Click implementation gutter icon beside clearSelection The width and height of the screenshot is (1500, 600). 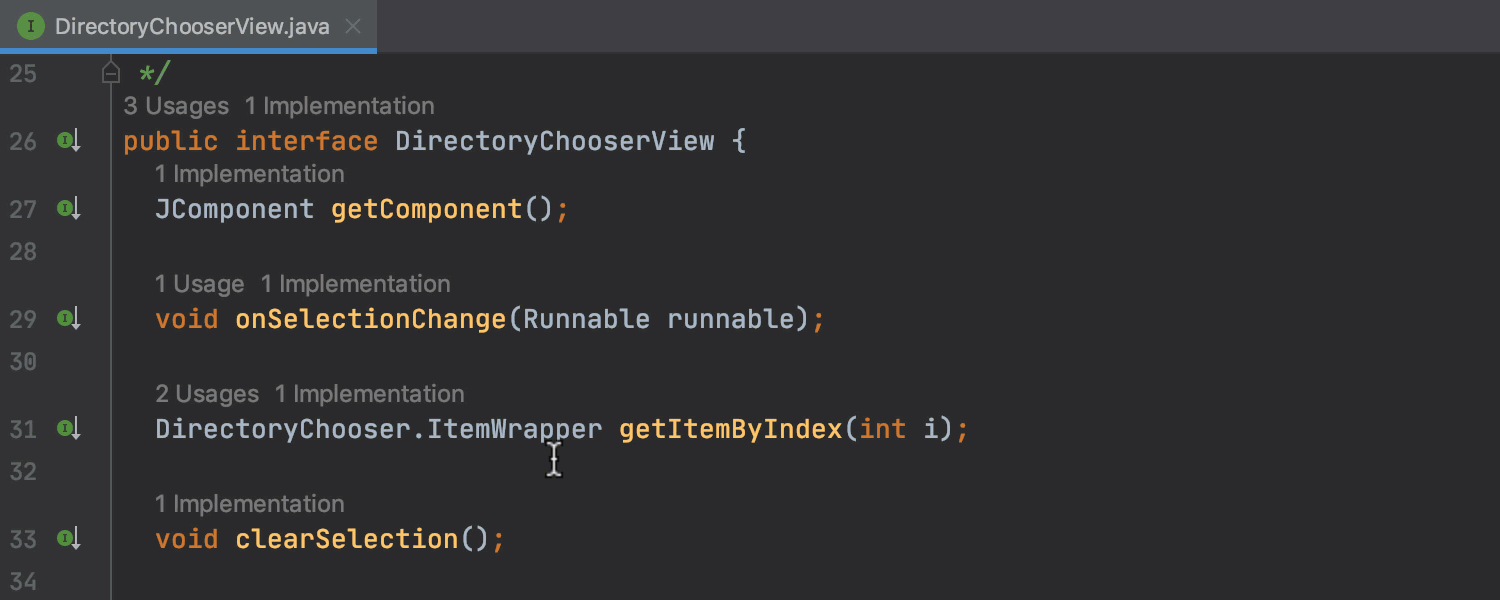tap(68, 539)
